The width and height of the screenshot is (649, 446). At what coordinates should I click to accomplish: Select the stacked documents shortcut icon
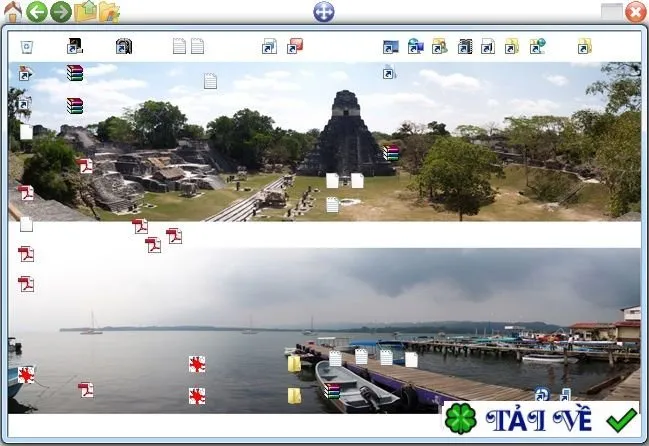[x=269, y=46]
